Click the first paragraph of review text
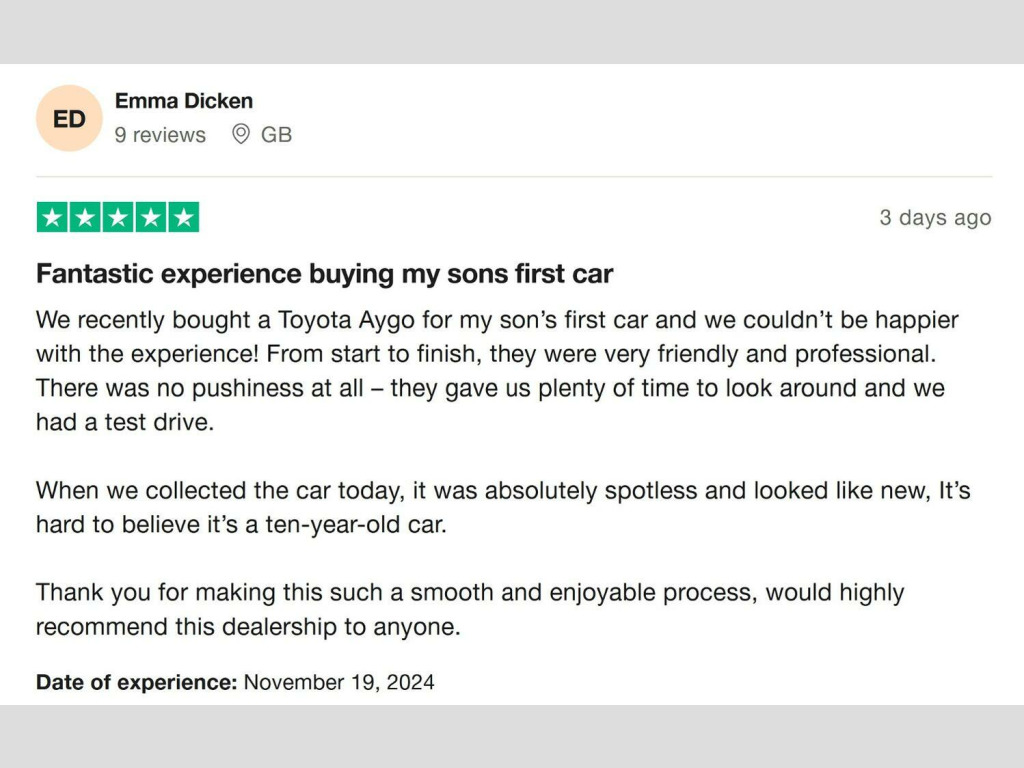 pyautogui.click(x=497, y=371)
